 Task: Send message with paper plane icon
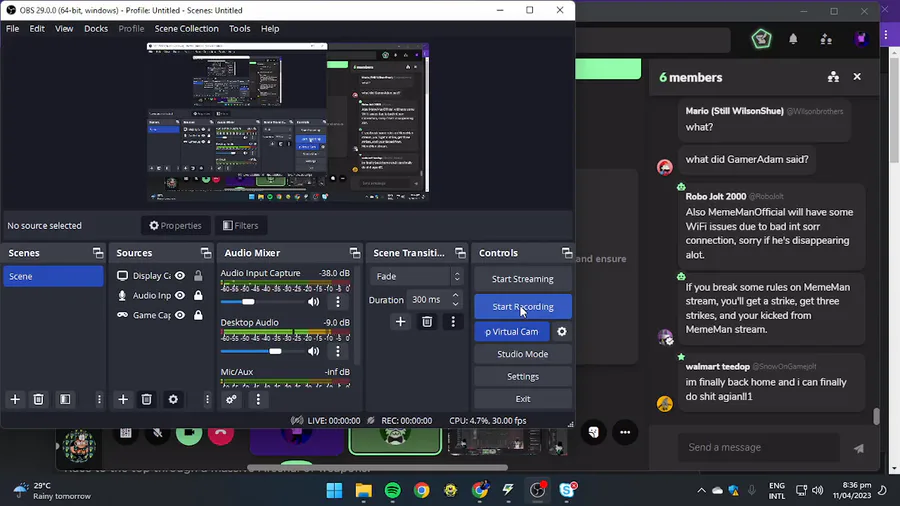859,448
